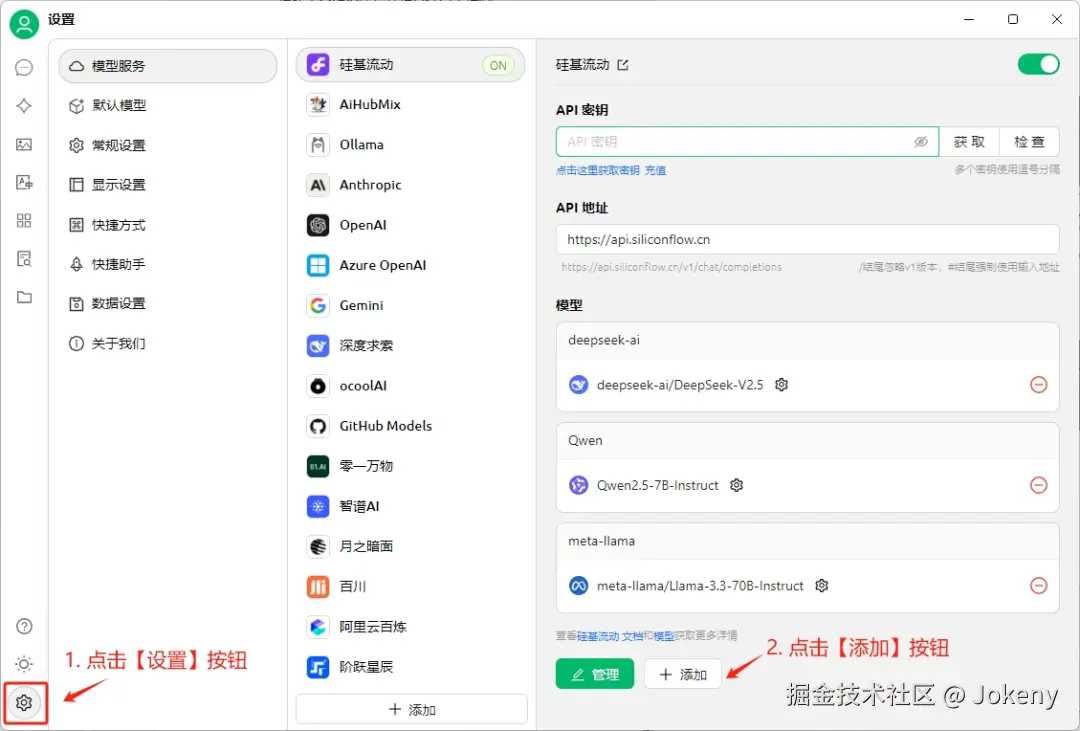Image resolution: width=1080 pixels, height=731 pixels.
Task: Select the GitHub Models provider
Action: click(x=411, y=426)
